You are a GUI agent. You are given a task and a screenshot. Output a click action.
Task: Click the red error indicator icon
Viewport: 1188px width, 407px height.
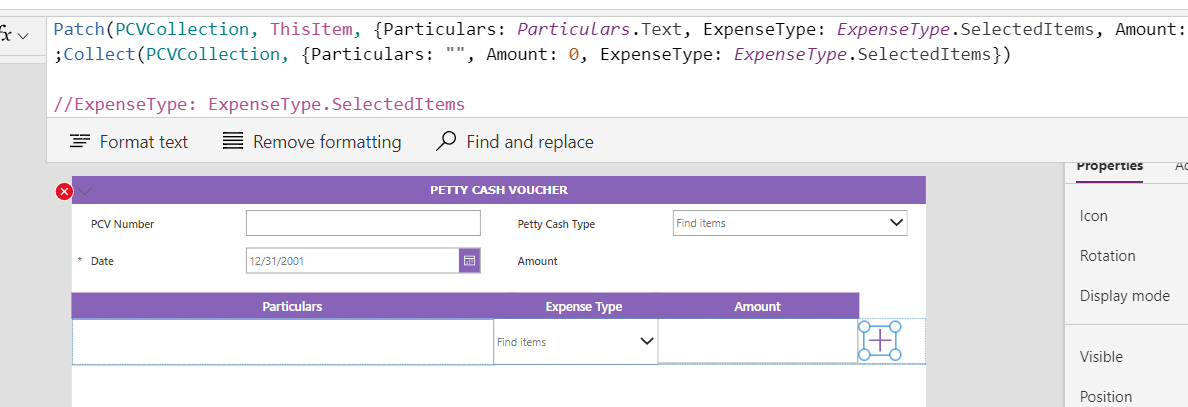point(65,191)
